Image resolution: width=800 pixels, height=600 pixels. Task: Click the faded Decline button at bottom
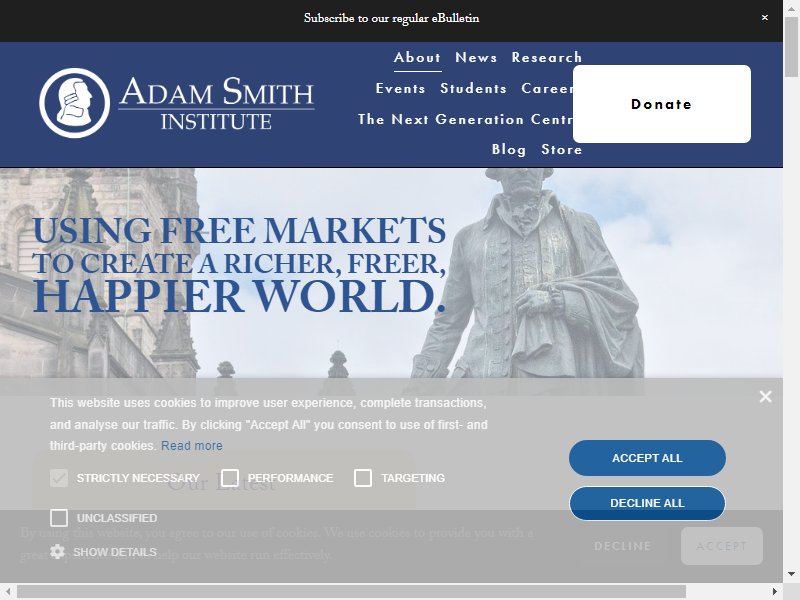[622, 546]
